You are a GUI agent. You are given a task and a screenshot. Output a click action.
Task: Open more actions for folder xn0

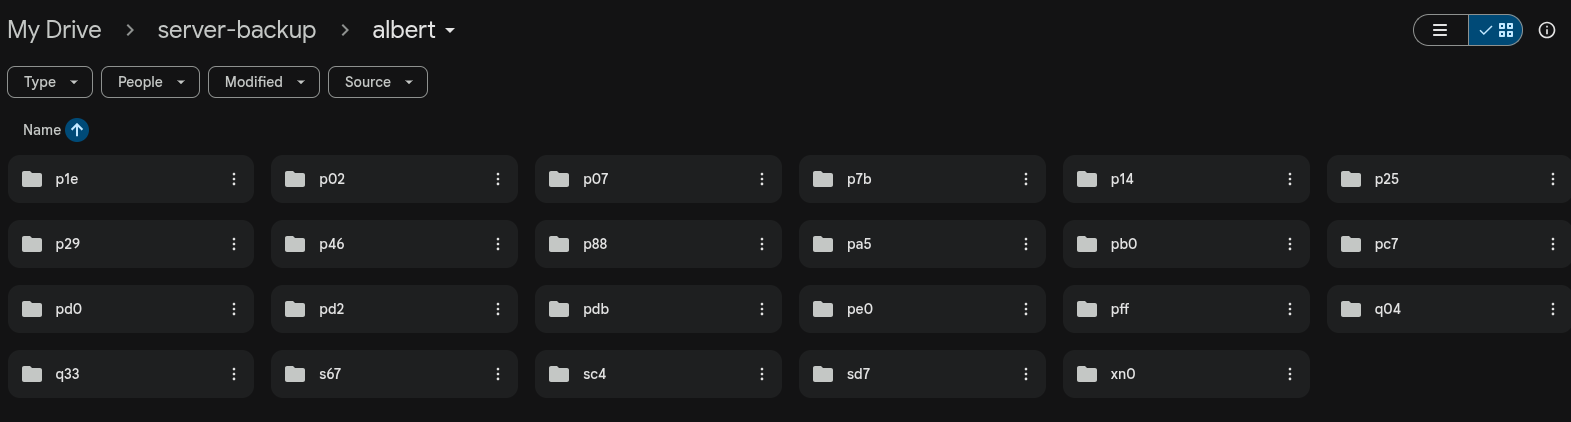pyautogui.click(x=1290, y=374)
